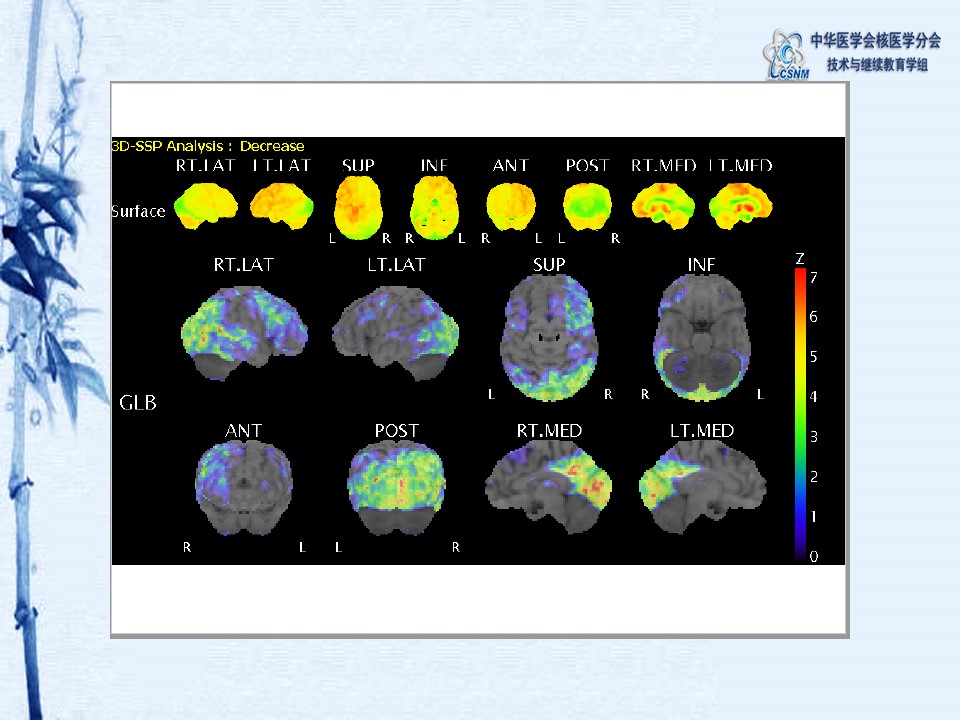Pick the small Surface RT.MED brain thumbnail

coord(663,206)
